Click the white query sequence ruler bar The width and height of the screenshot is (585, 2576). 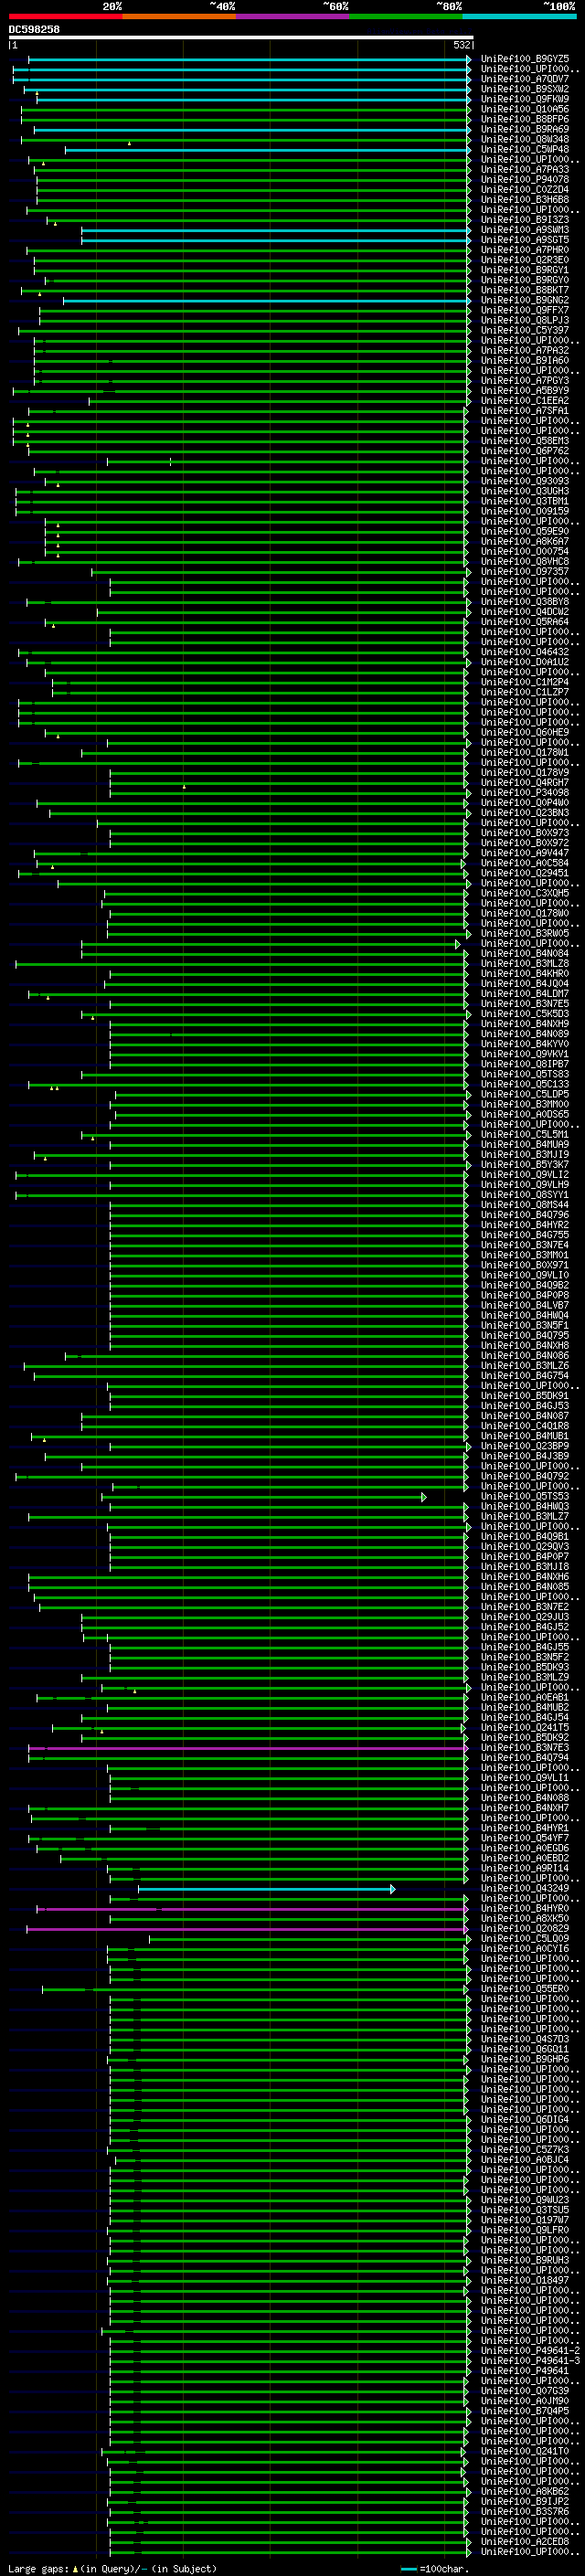241,37
